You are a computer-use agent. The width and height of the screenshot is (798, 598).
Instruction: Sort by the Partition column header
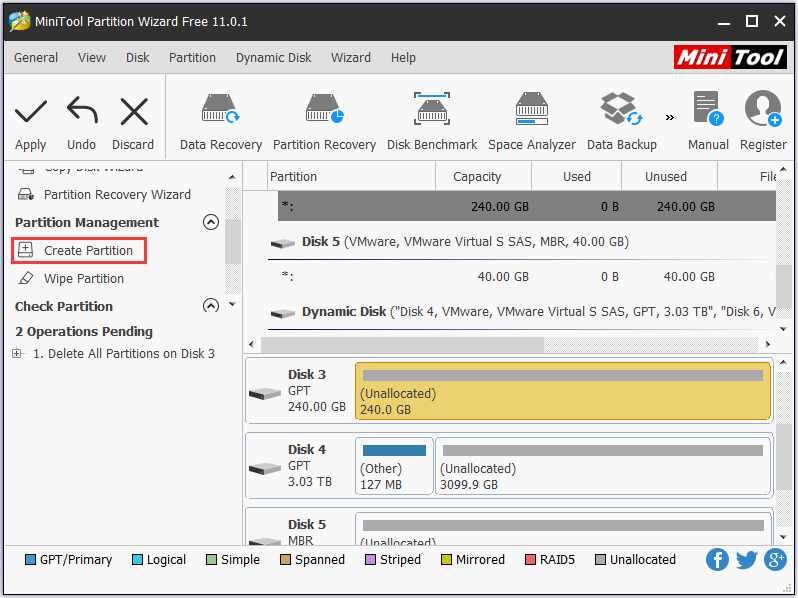351,176
